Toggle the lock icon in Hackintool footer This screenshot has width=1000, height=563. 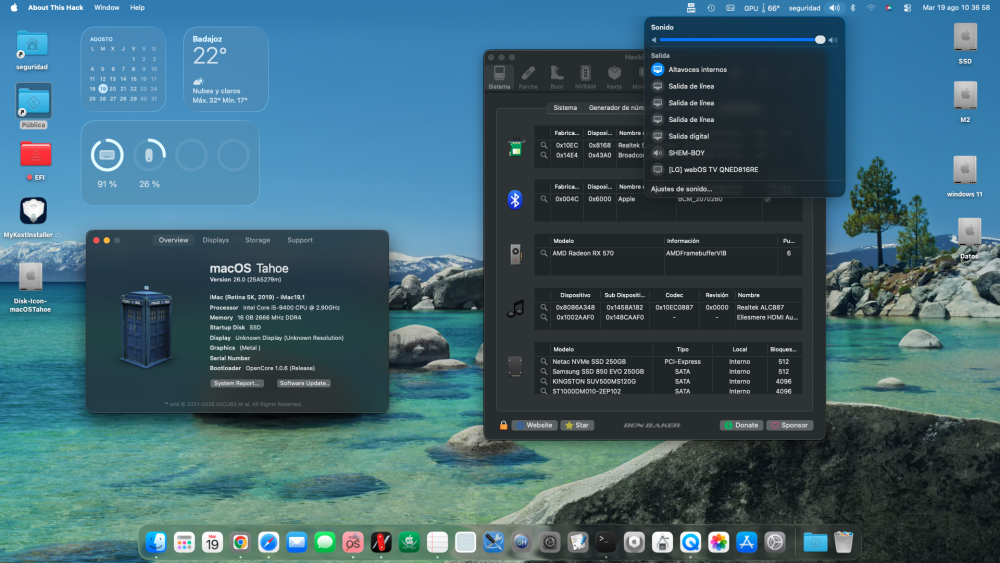[x=503, y=425]
